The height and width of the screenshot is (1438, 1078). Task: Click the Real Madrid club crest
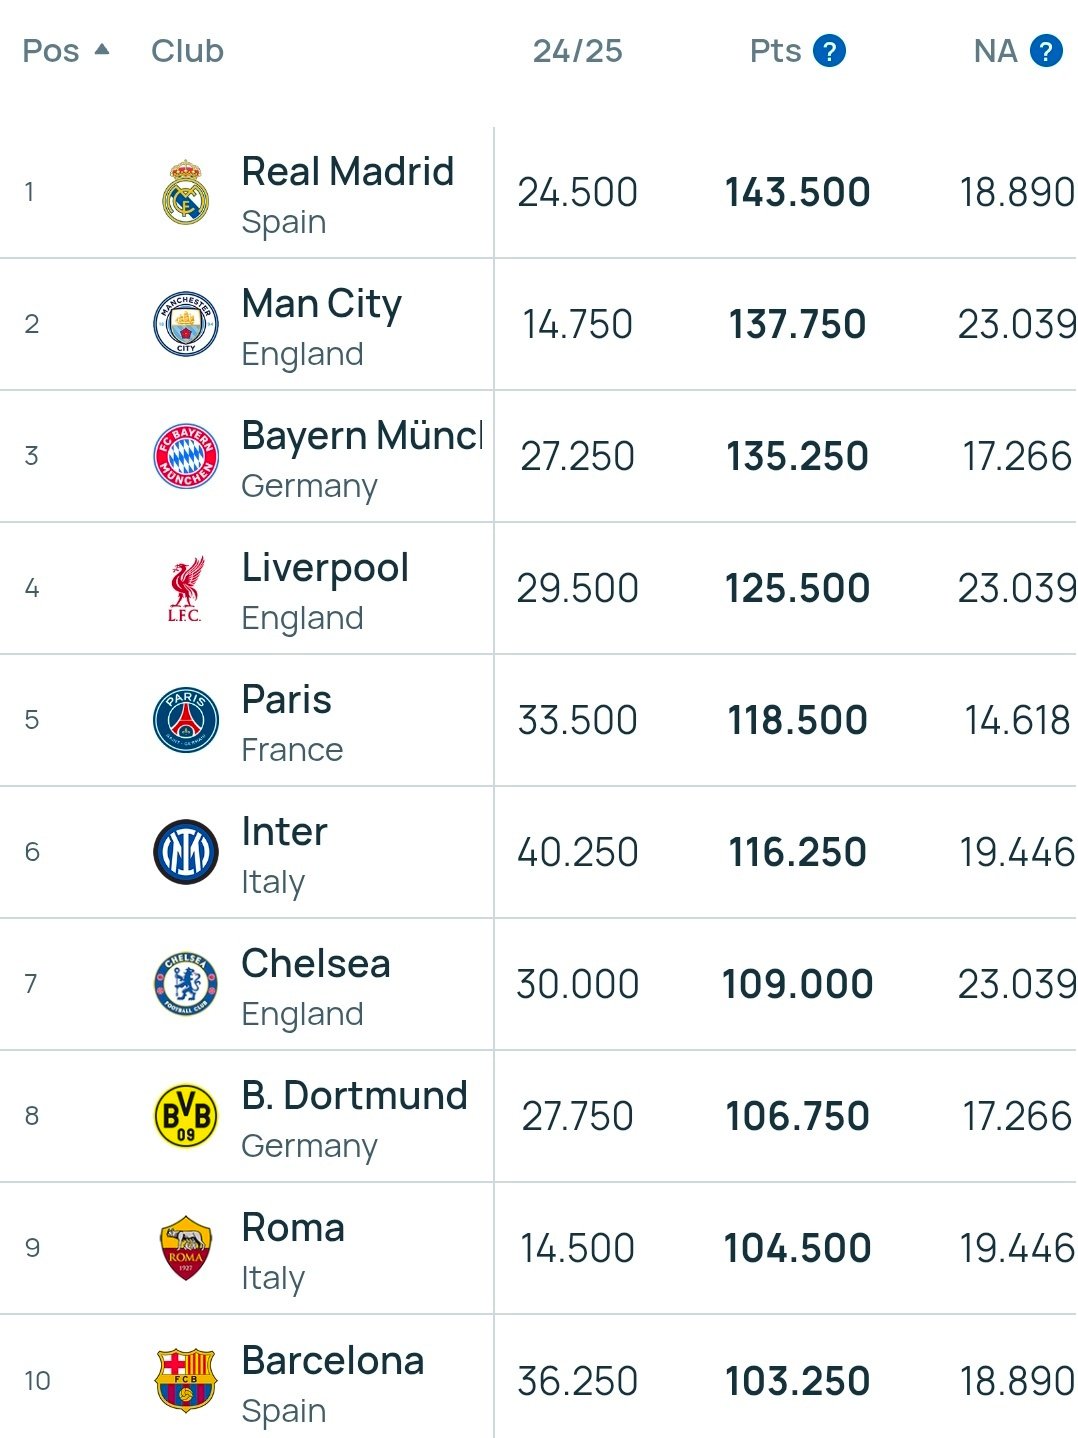(186, 192)
